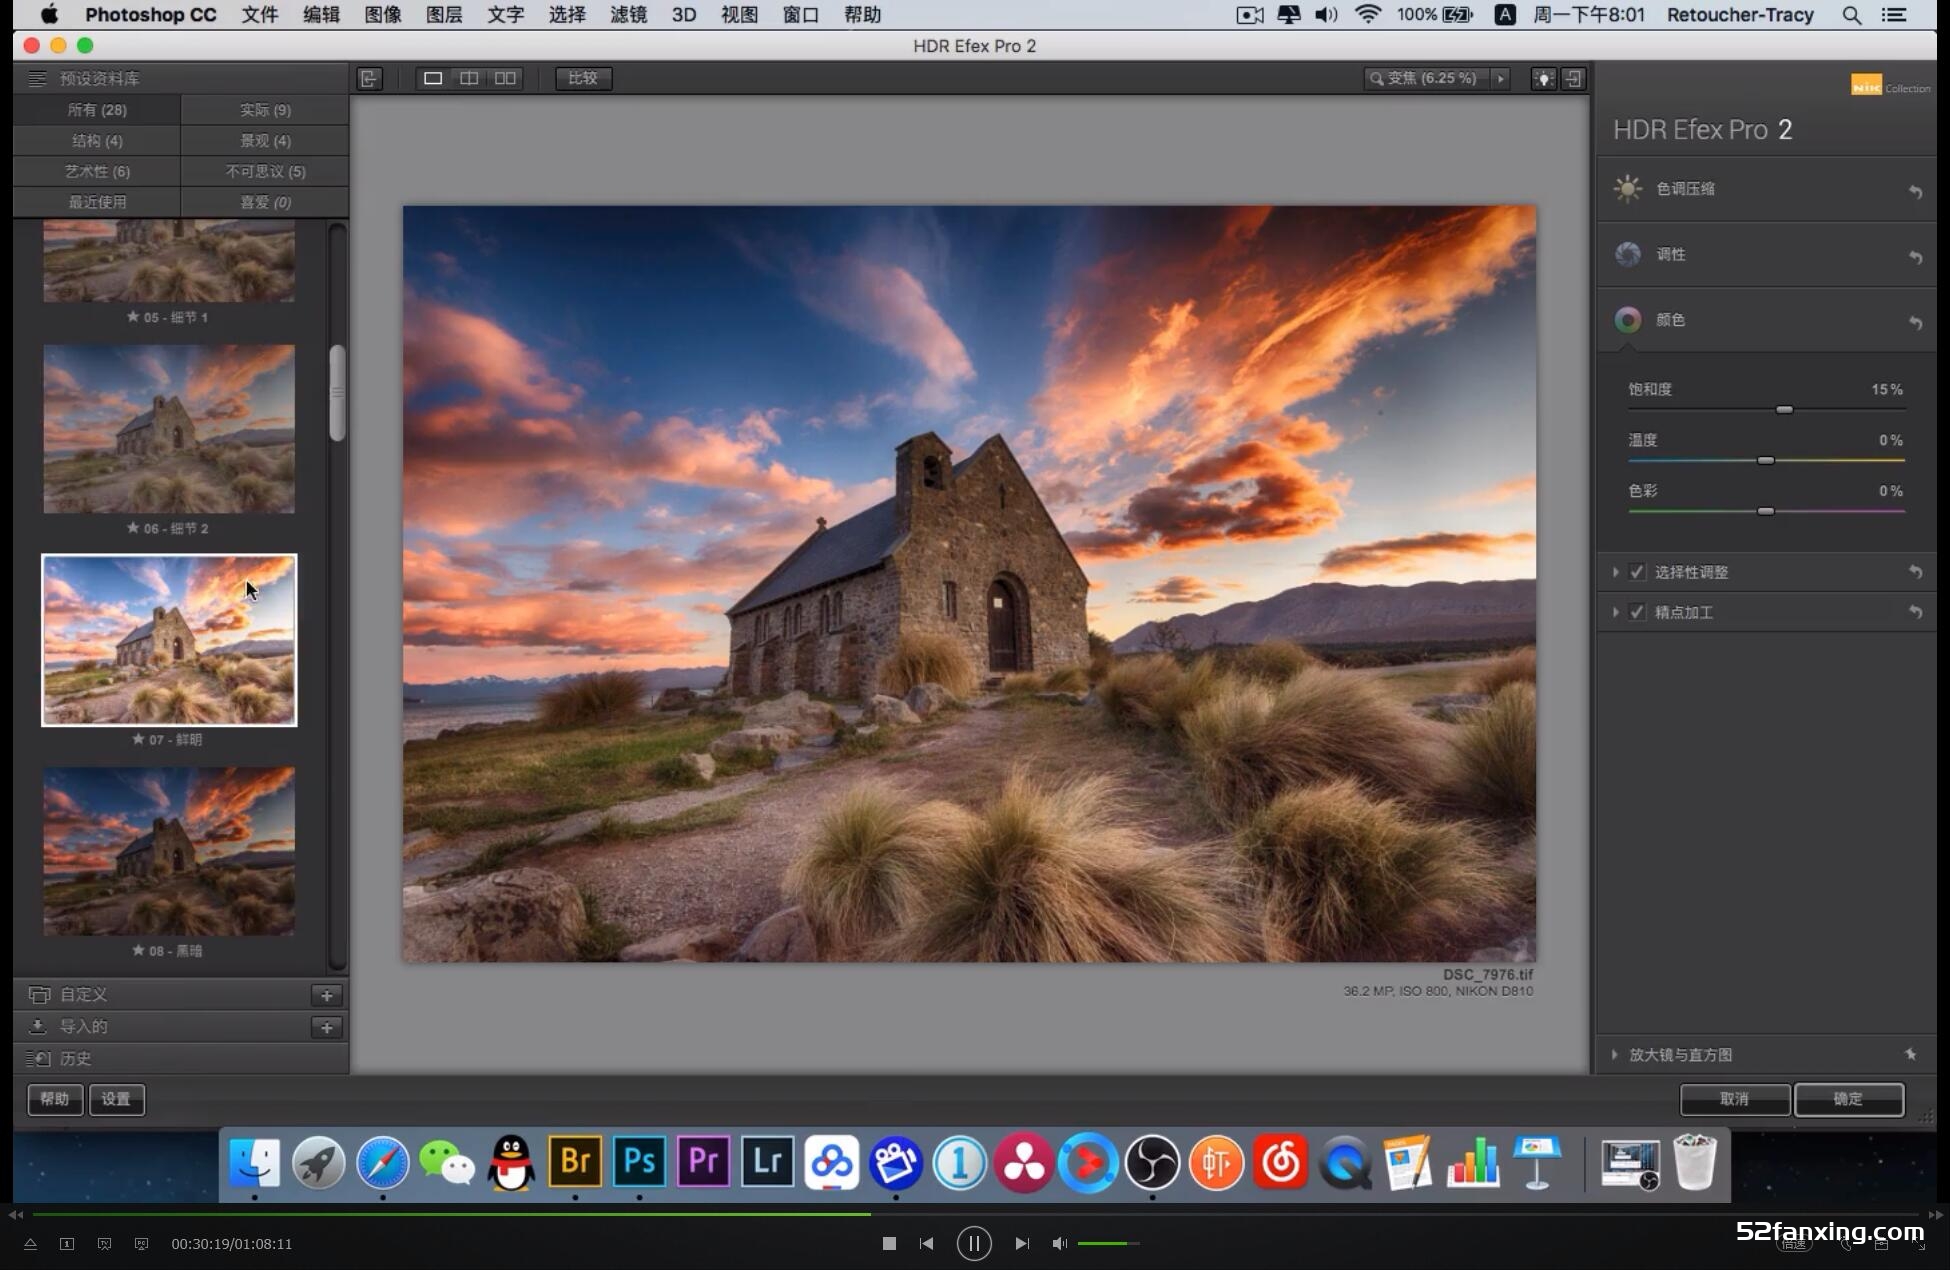The width and height of the screenshot is (1950, 1270).
Task: Adjust the 温度 temperature slider
Action: tap(1766, 460)
